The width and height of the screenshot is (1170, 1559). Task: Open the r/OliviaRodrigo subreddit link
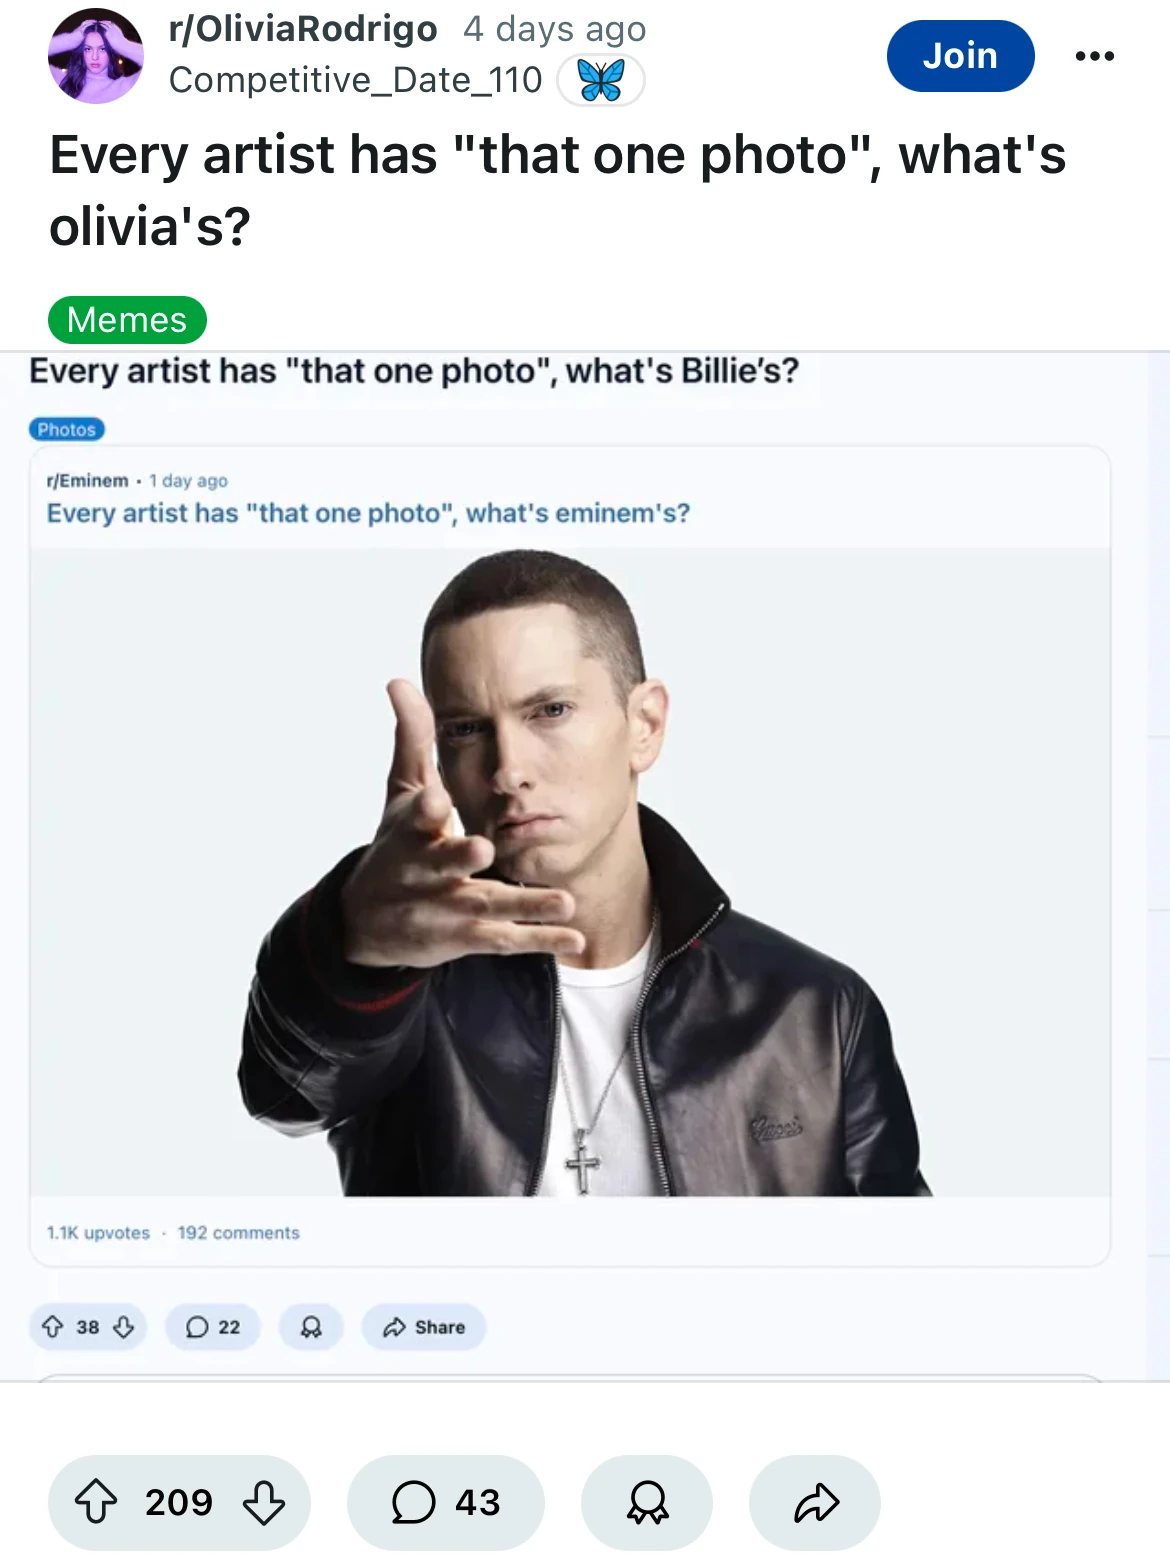pos(303,29)
